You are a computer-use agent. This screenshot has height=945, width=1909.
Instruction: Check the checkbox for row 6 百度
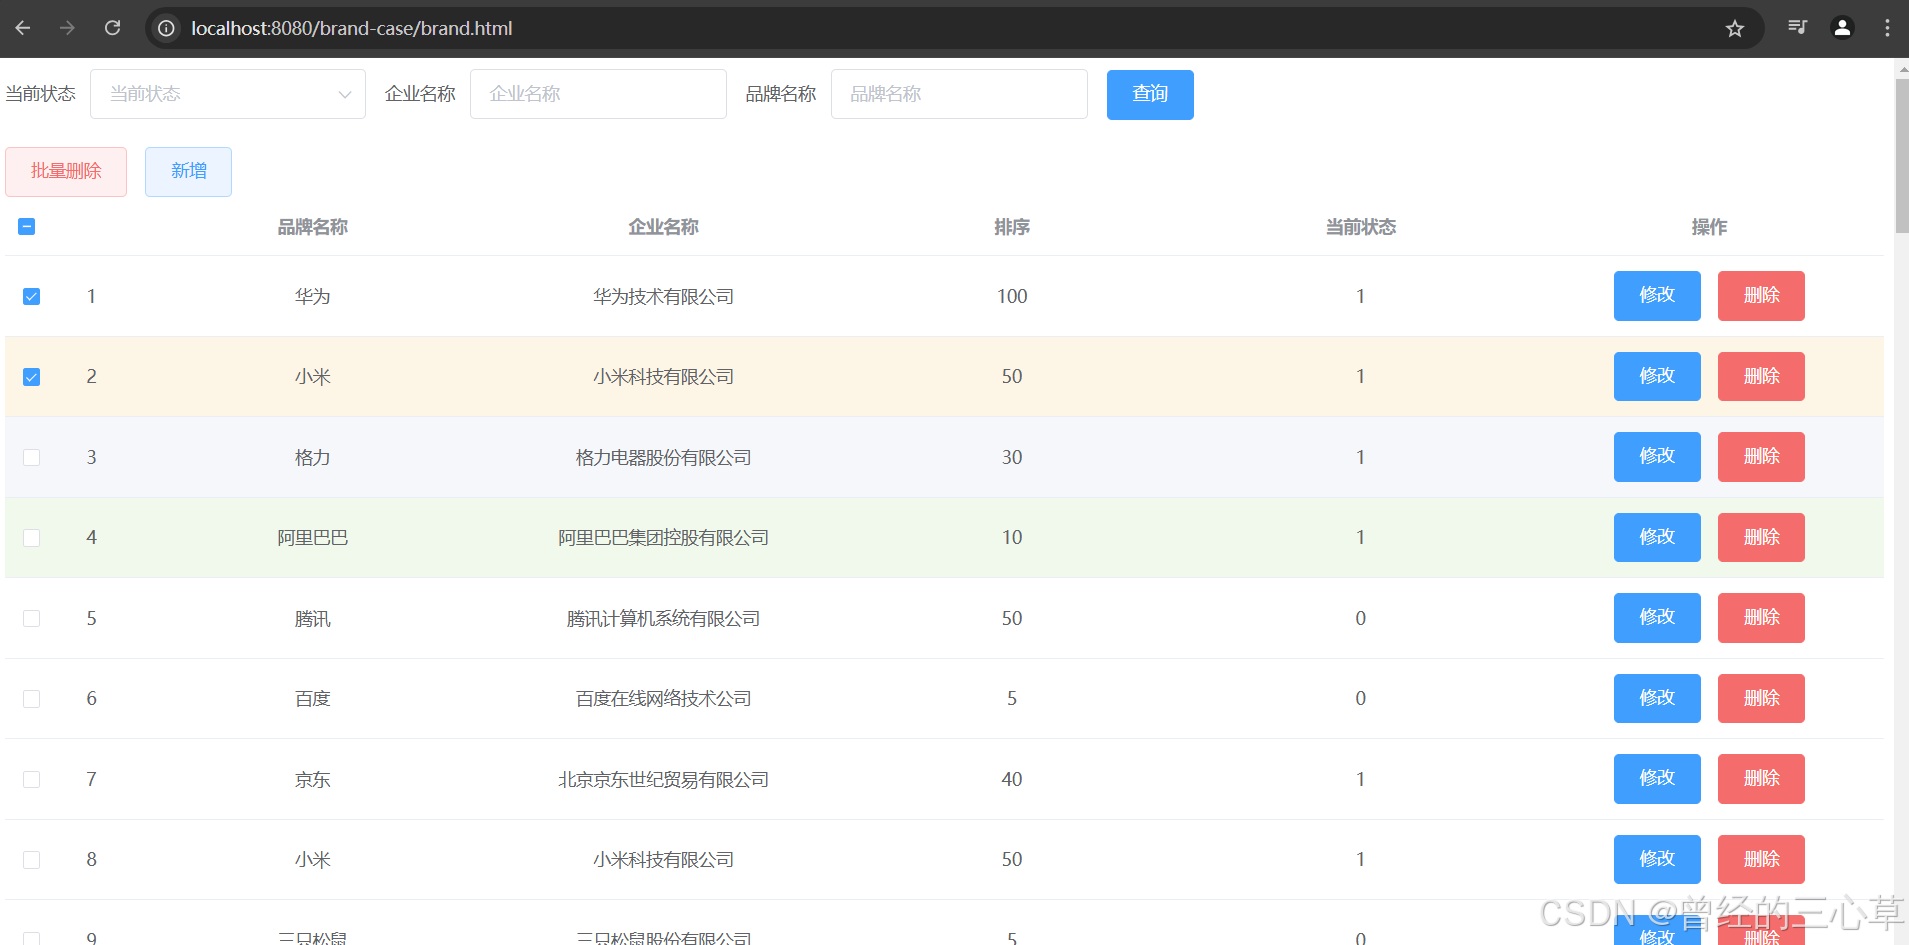32,699
